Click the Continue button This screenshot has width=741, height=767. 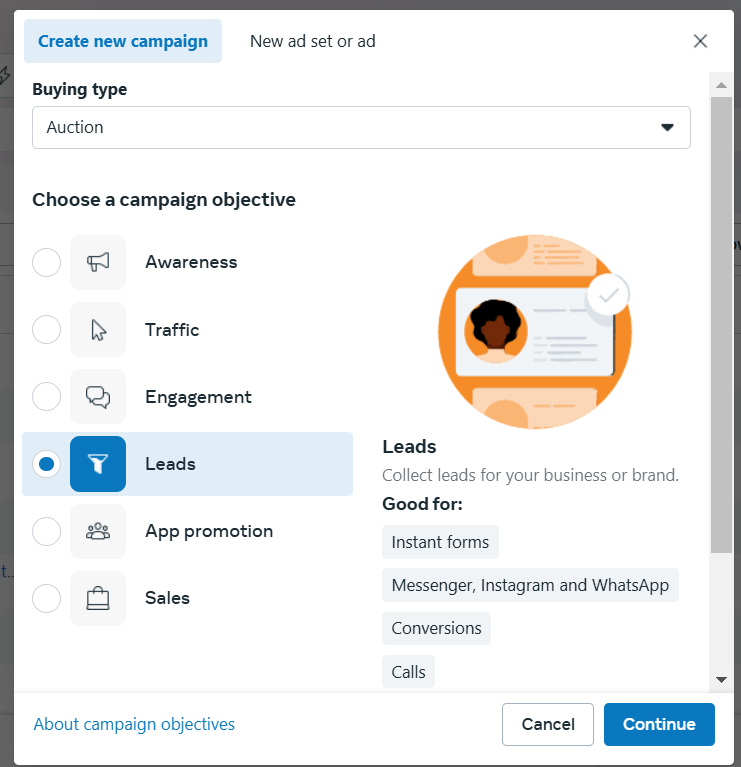659,724
